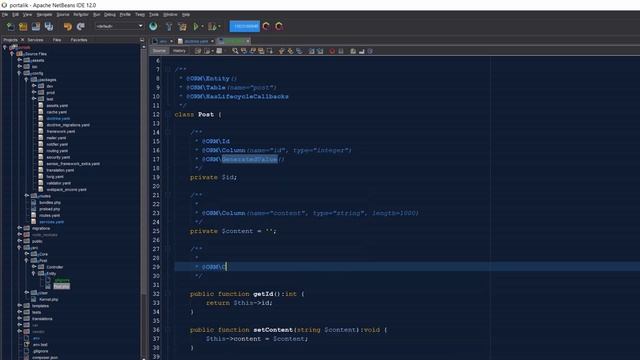Click the New Project toolbar icon

pyautogui.click(x=23, y=27)
